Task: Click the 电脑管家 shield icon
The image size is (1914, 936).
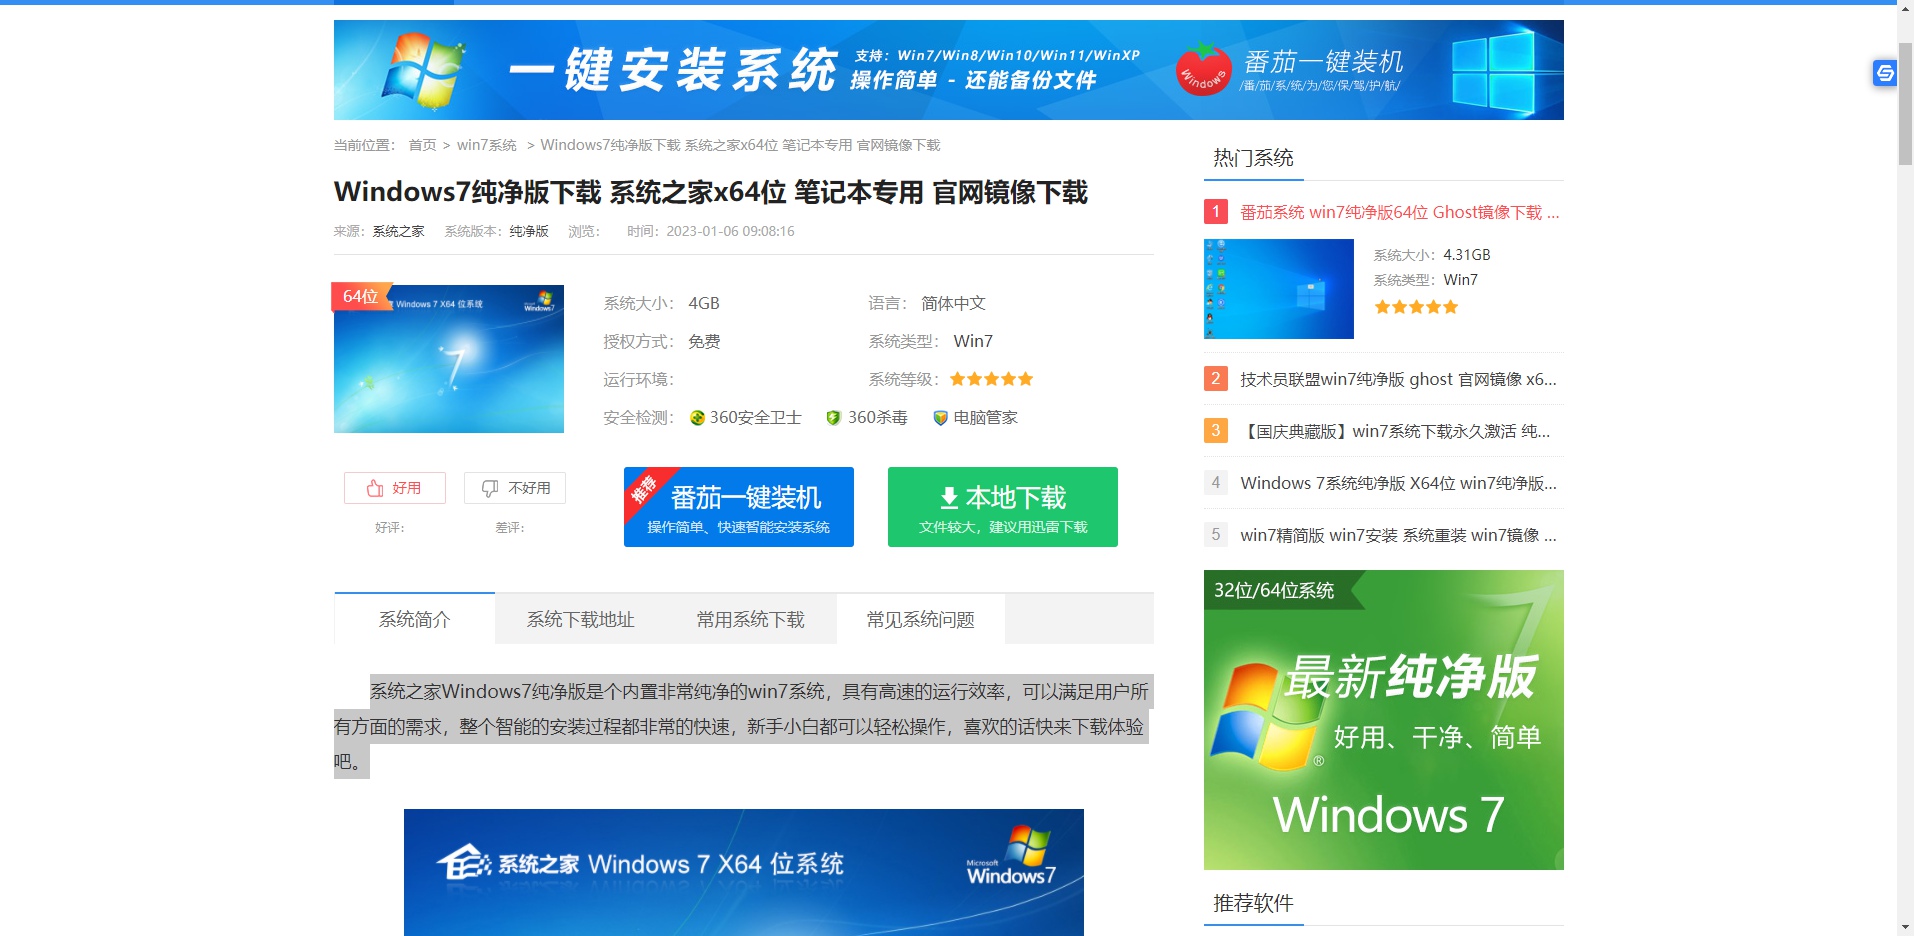Action: (940, 418)
